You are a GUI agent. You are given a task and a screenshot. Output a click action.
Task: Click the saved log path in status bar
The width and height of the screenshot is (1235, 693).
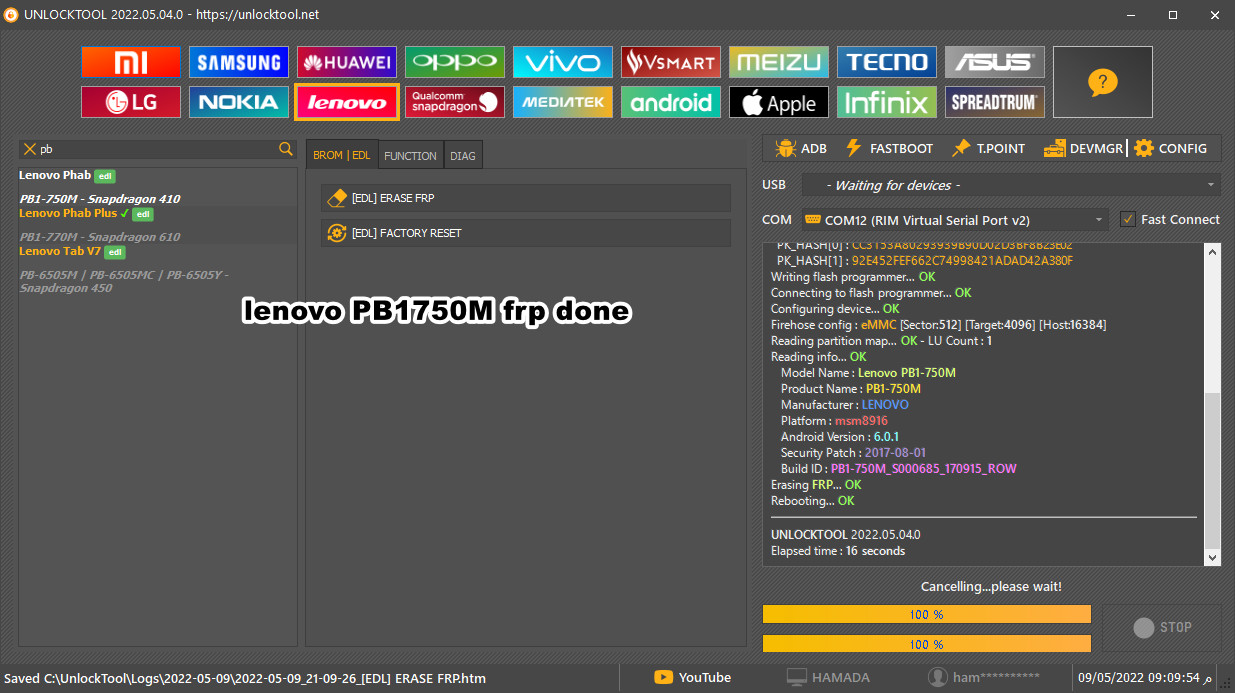(244, 678)
